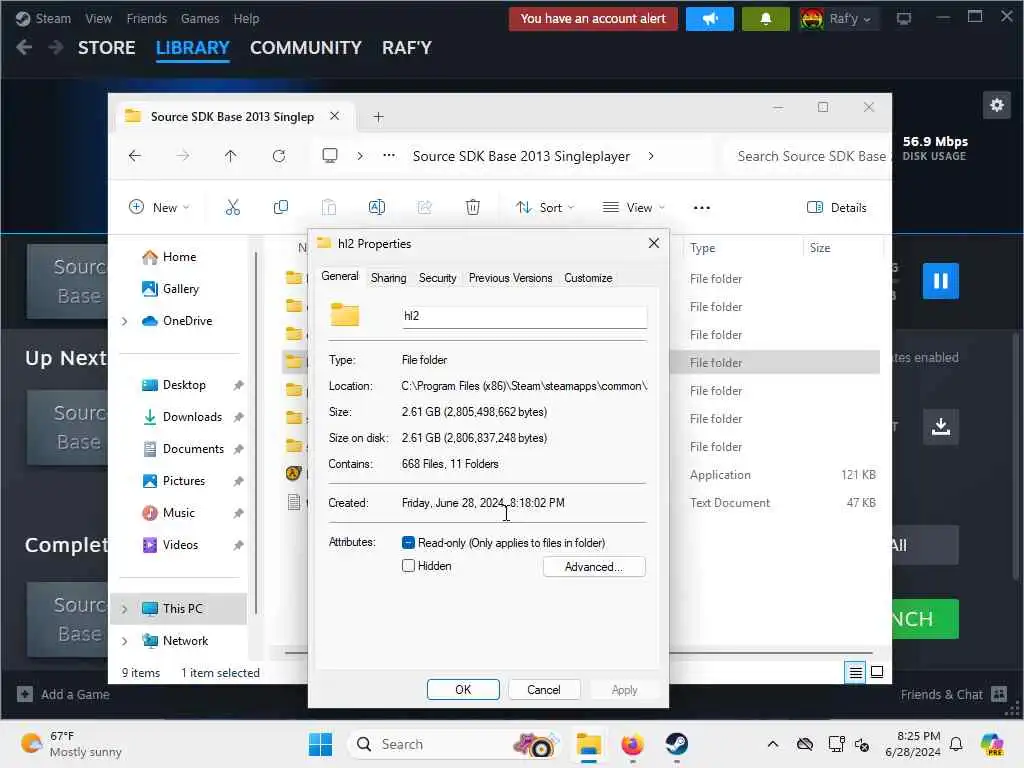Viewport: 1024px width, 768px height.
Task: Expand the Network tree node
Action: 124,641
